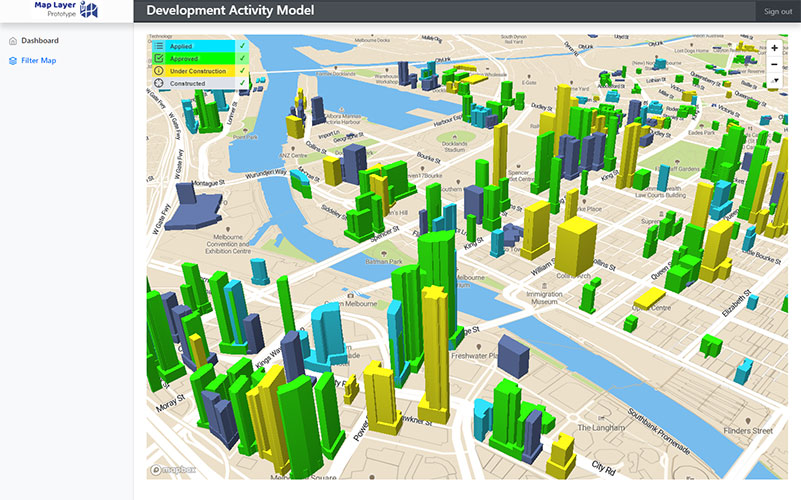Zoom in with the map plus button

tap(774, 48)
